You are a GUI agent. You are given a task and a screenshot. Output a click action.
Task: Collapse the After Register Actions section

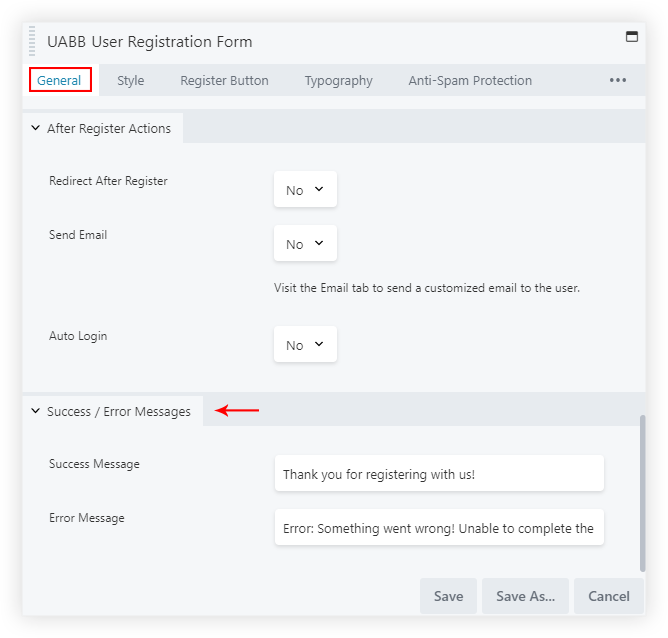[x=36, y=129]
